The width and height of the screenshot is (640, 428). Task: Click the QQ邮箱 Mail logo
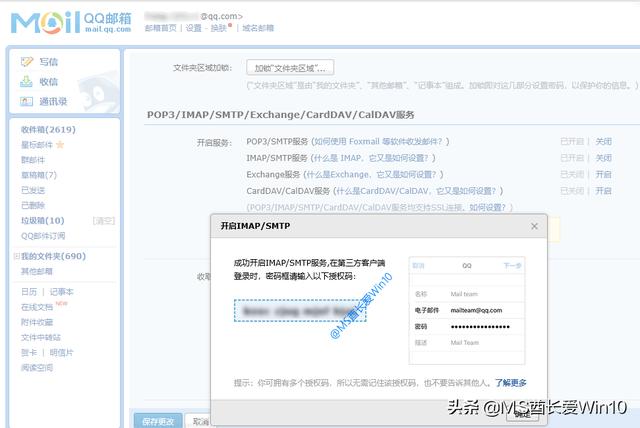click(x=71, y=23)
